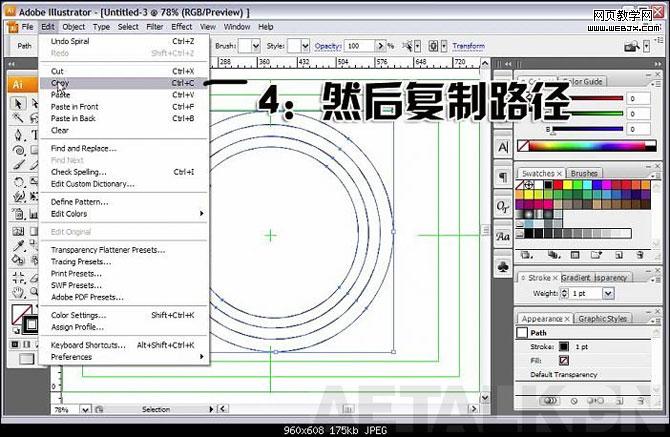Open the Symbols club dock icon
Image resolution: width=670 pixels, height=437 pixels.
point(503,267)
